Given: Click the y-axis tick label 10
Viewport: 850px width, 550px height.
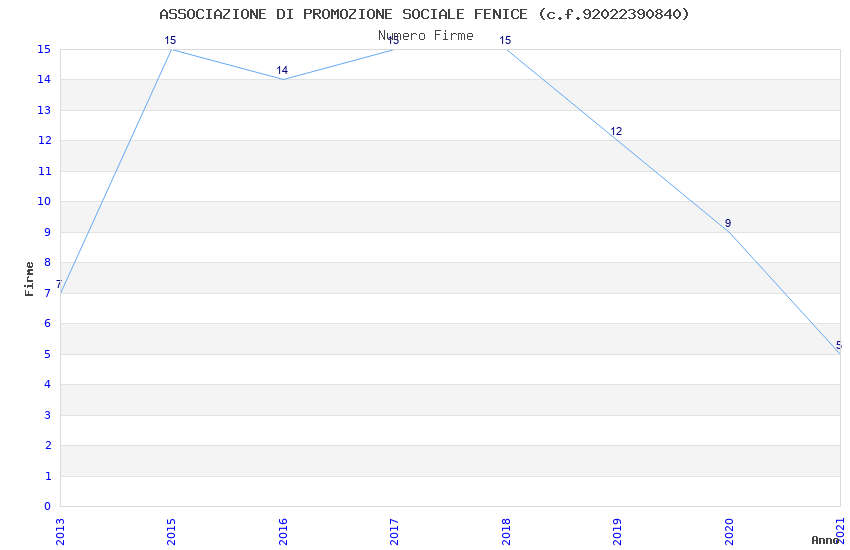Looking at the screenshot, I should coord(44,202).
